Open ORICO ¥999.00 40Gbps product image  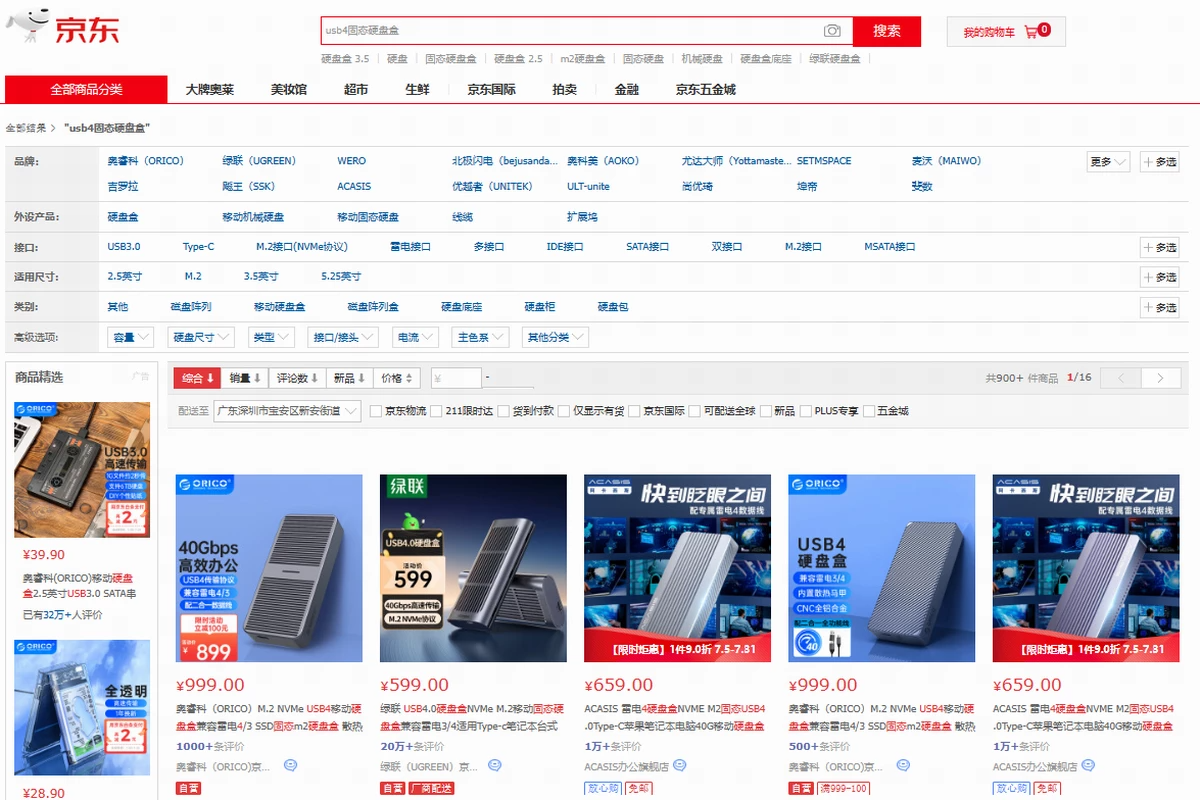pyautogui.click(x=269, y=568)
